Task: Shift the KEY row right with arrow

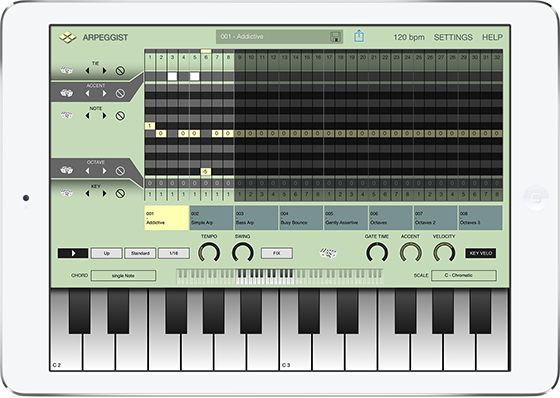Action: (105, 193)
